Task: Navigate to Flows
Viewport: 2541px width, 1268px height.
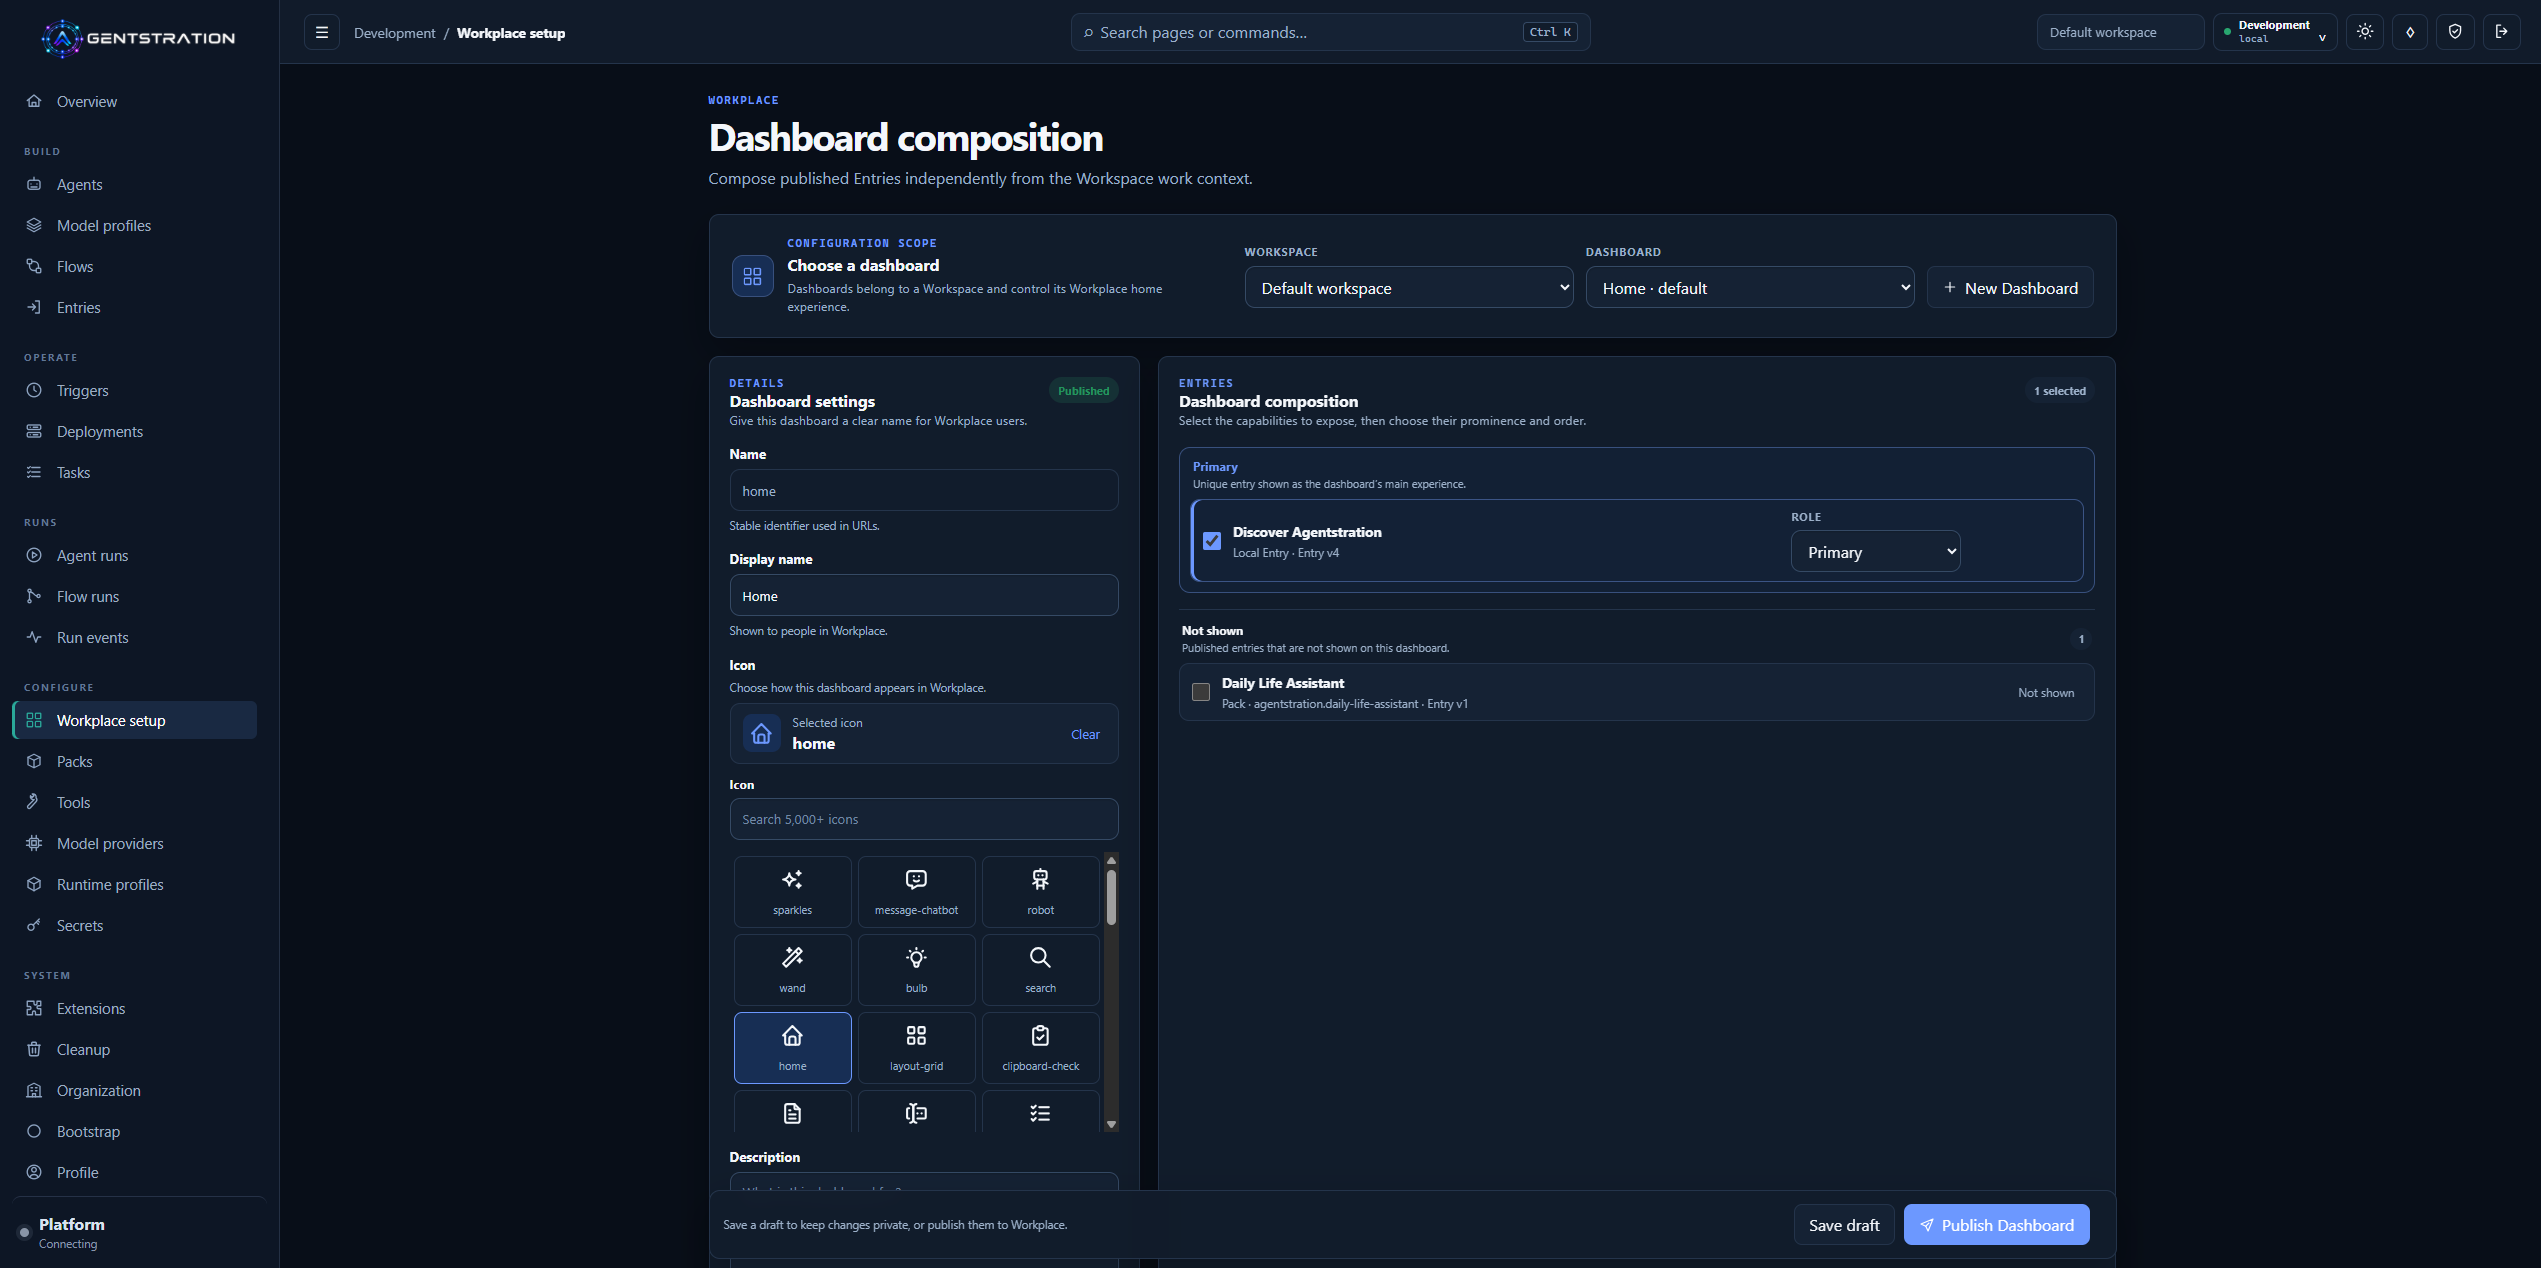Action: [x=134, y=266]
